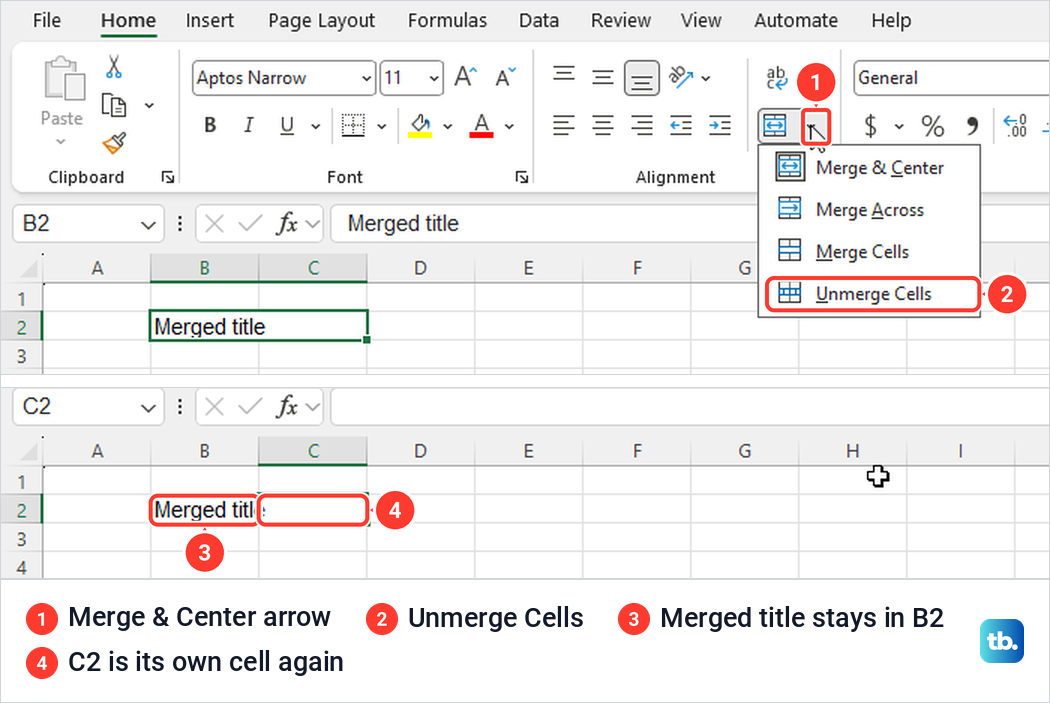Click Insert Function fx in top formula bar
The width and height of the screenshot is (1050, 703).
click(287, 223)
